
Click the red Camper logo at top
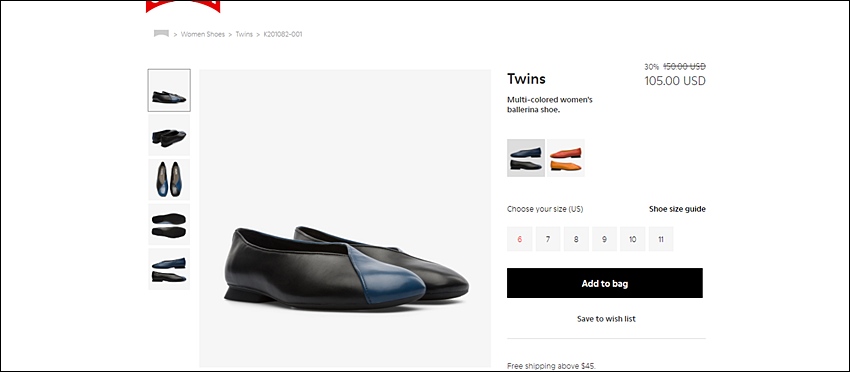click(183, 7)
